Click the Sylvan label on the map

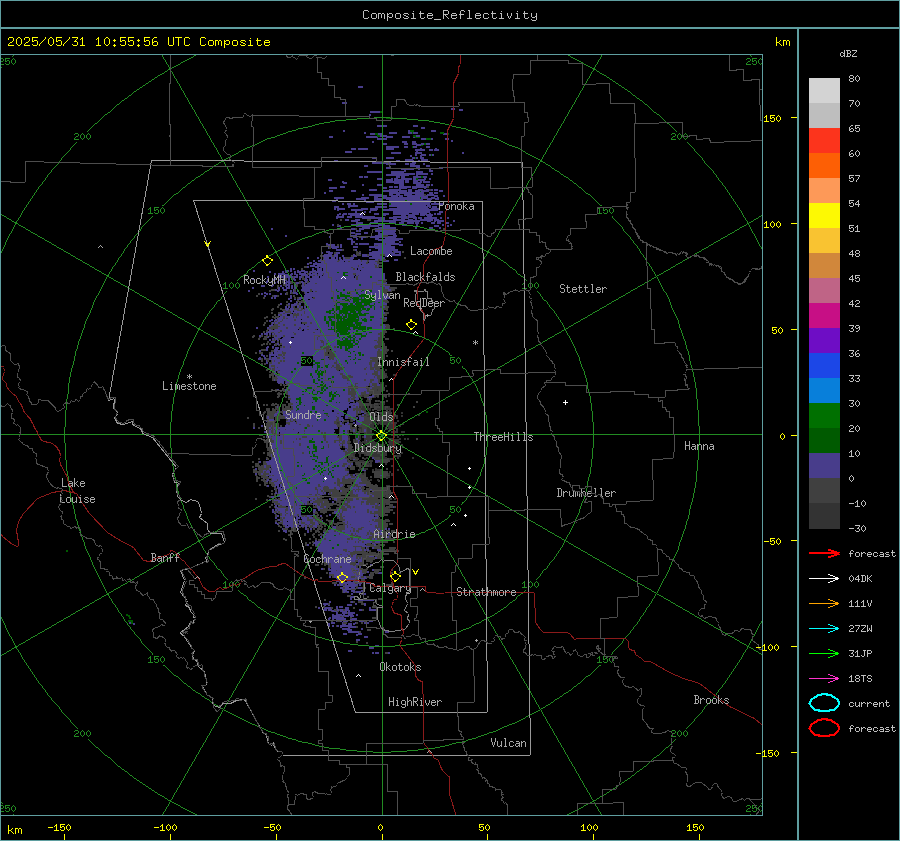click(x=382, y=295)
